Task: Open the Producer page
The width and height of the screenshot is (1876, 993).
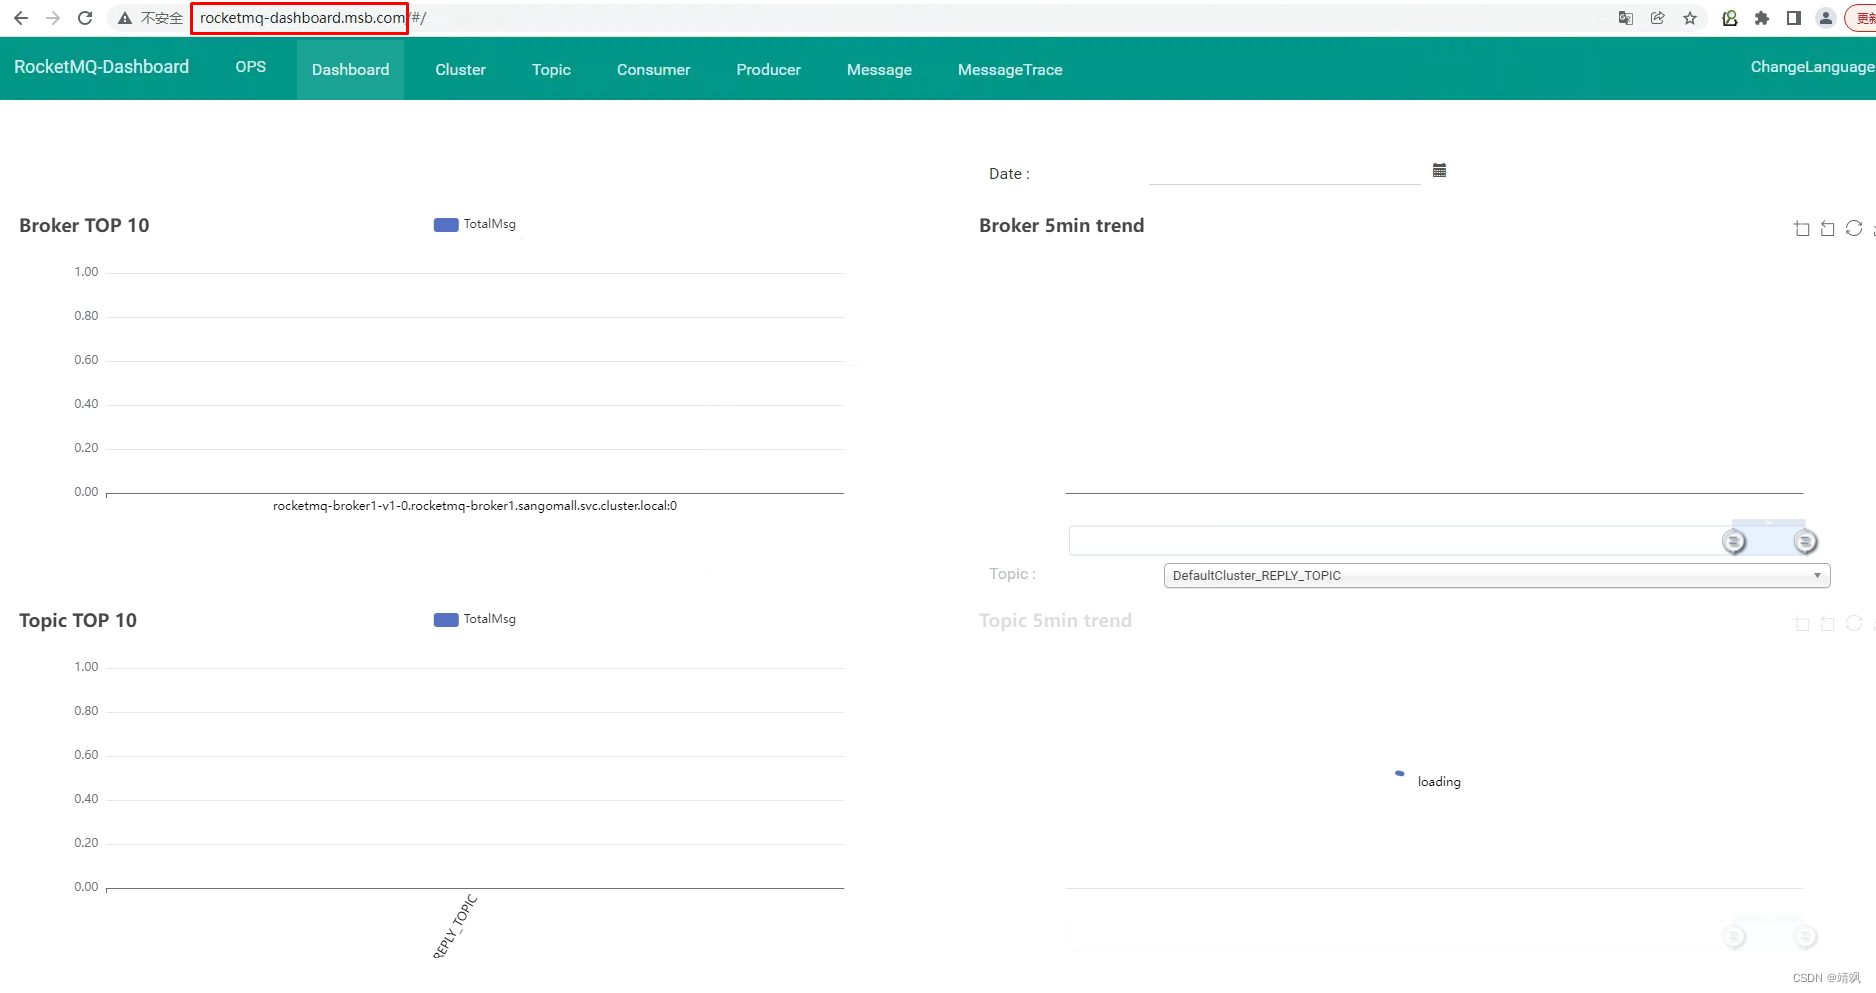Action: coord(768,69)
